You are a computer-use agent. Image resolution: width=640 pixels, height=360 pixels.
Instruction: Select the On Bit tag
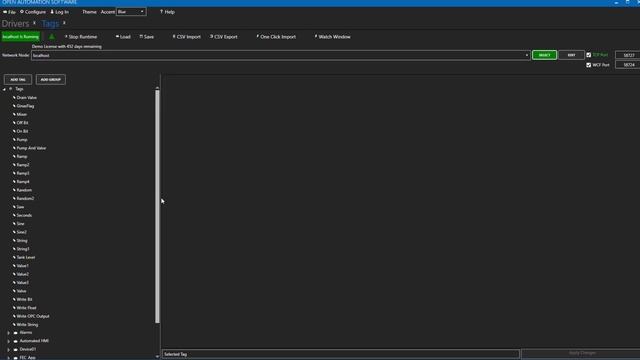tap(22, 131)
